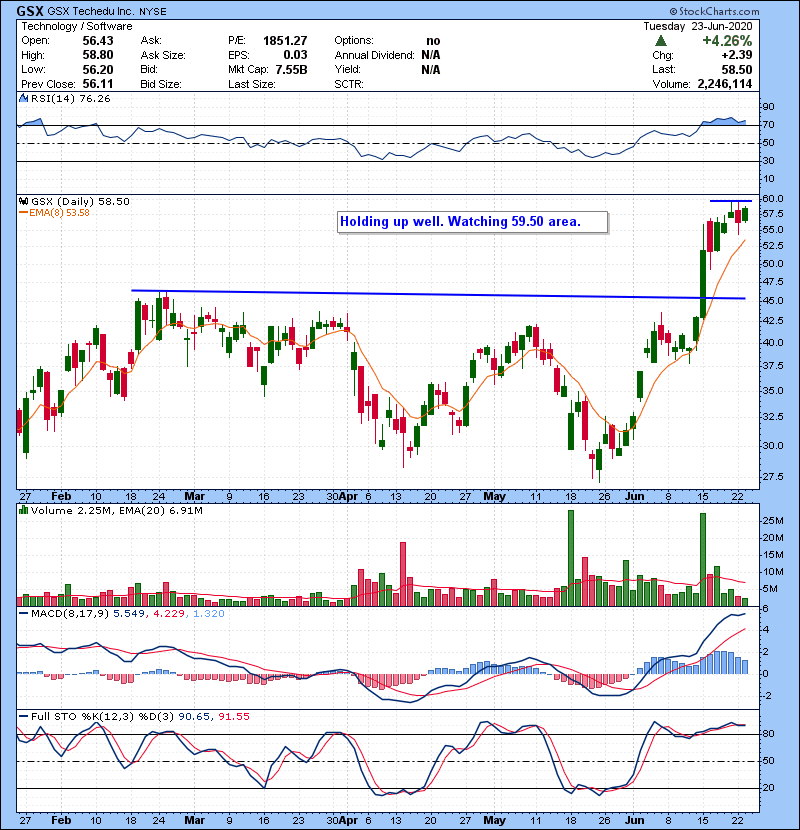
Task: Click the 25M volume axis label
Action: pos(772,520)
